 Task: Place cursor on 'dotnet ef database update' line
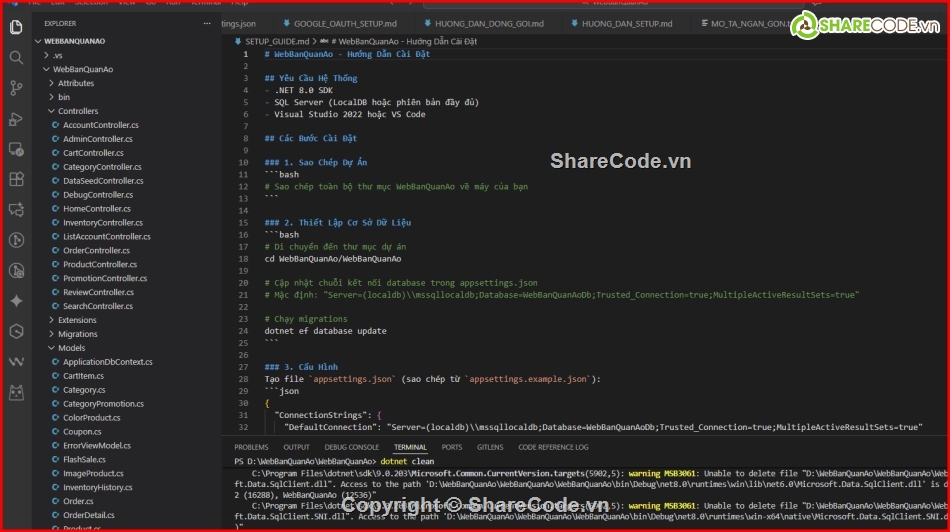(325, 331)
